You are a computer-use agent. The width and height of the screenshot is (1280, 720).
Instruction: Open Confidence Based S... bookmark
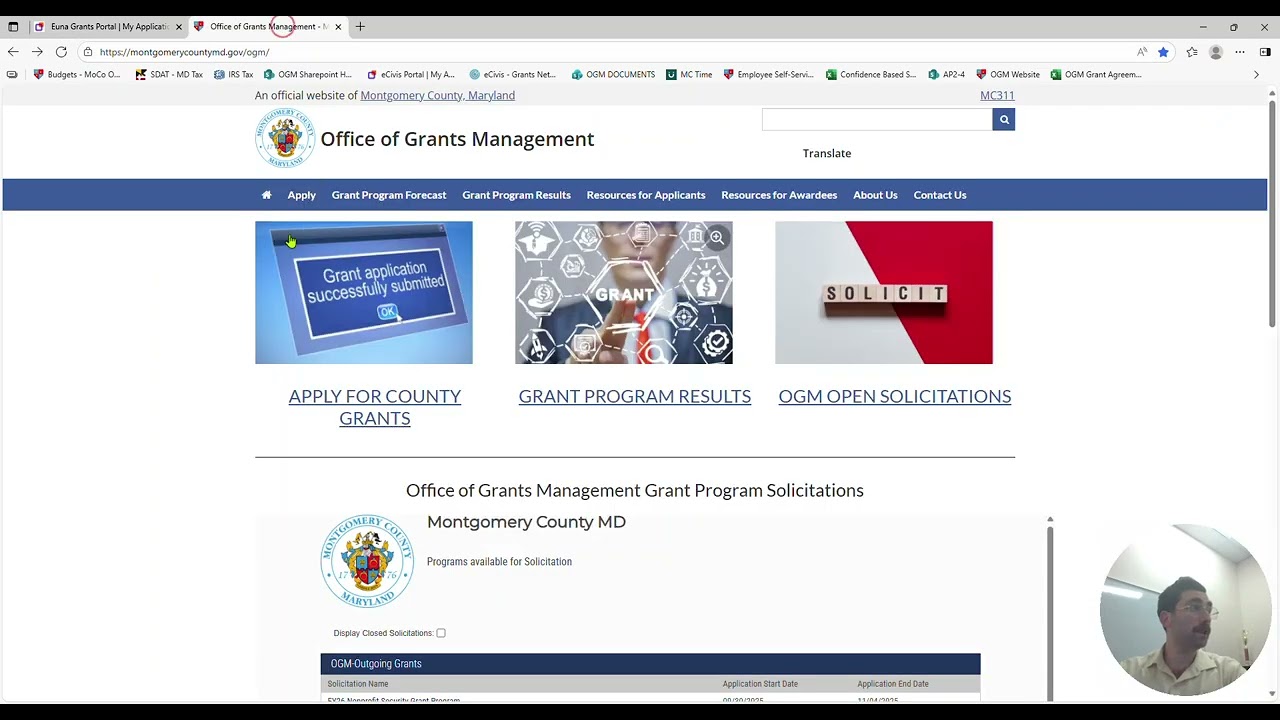pyautogui.click(x=871, y=74)
